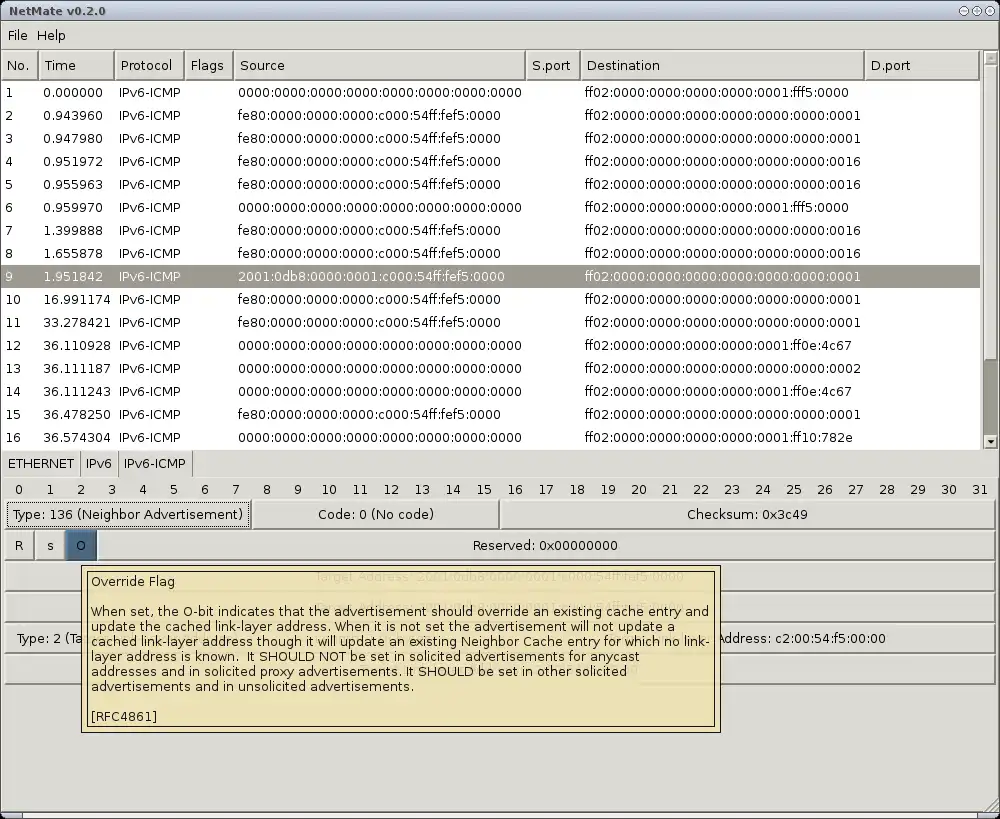Image resolution: width=1000 pixels, height=819 pixels.
Task: Click the window minimize button
Action: [x=964, y=11]
